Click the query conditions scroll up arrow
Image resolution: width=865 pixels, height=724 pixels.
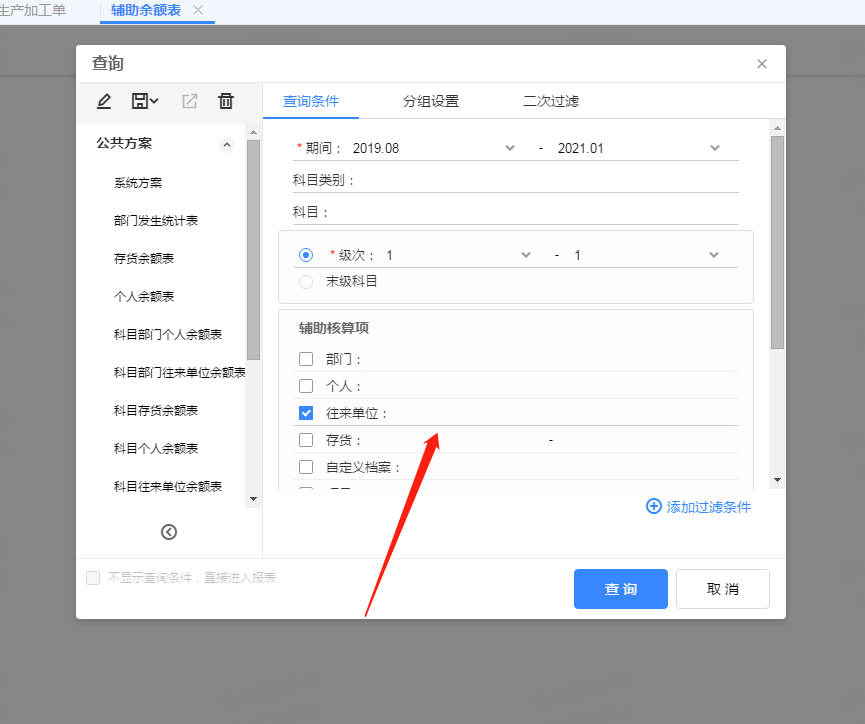pyautogui.click(x=777, y=128)
